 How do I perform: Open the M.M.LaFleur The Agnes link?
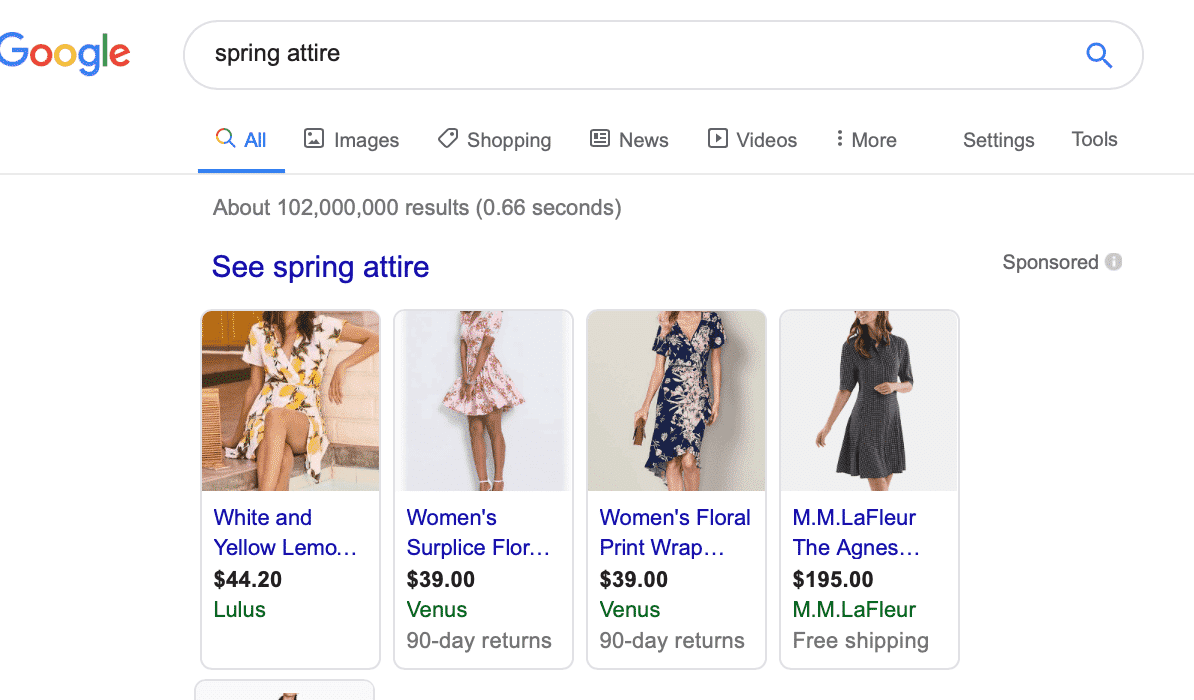(855, 532)
